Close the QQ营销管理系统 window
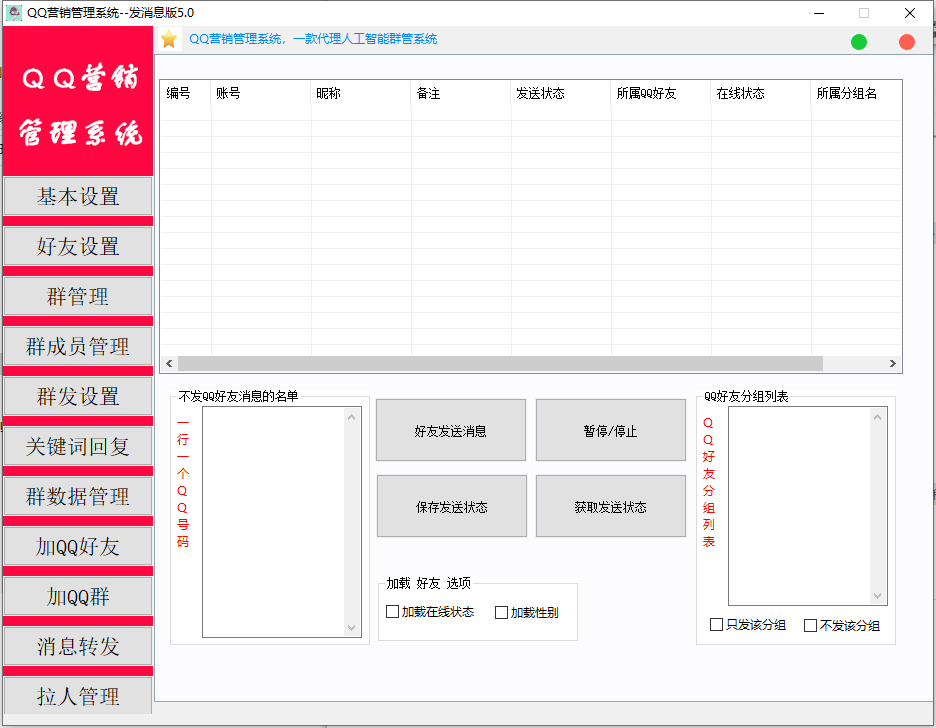This screenshot has height=728, width=936. 910,13
